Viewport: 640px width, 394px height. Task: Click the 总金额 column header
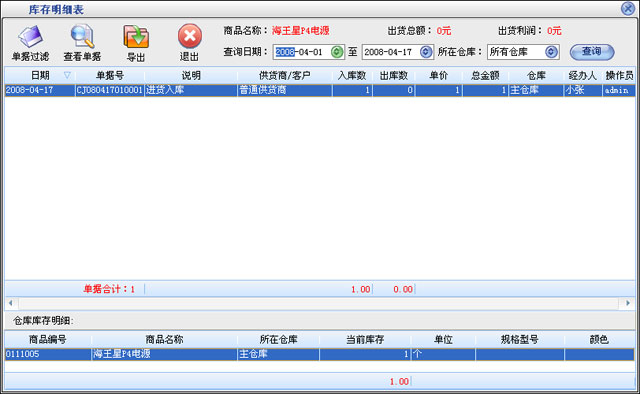tap(485, 76)
